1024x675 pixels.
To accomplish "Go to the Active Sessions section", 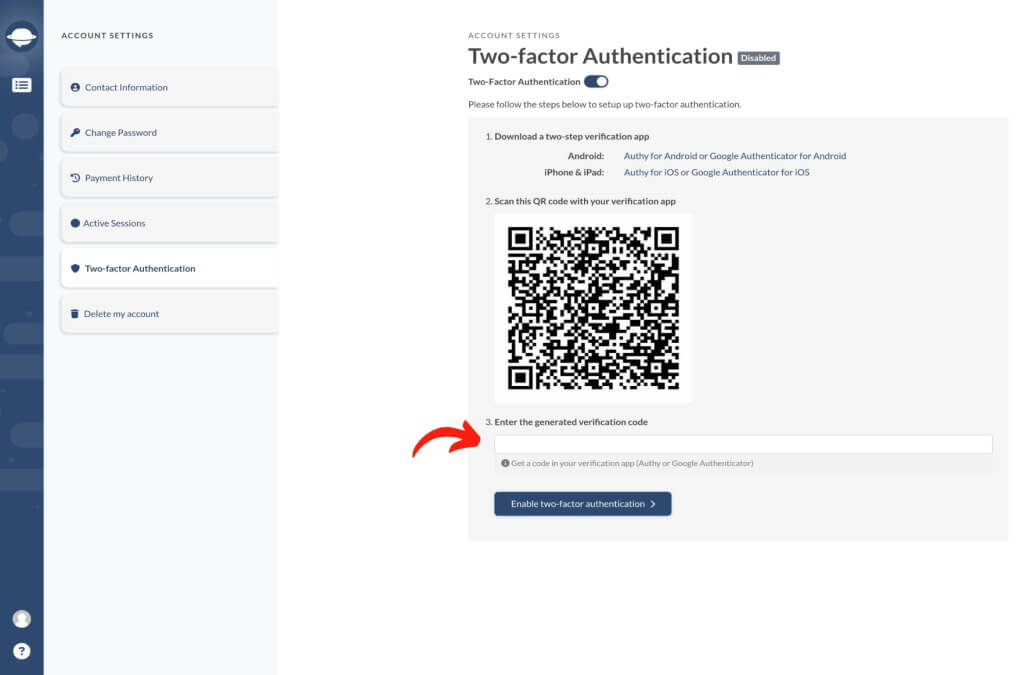I will [170, 223].
